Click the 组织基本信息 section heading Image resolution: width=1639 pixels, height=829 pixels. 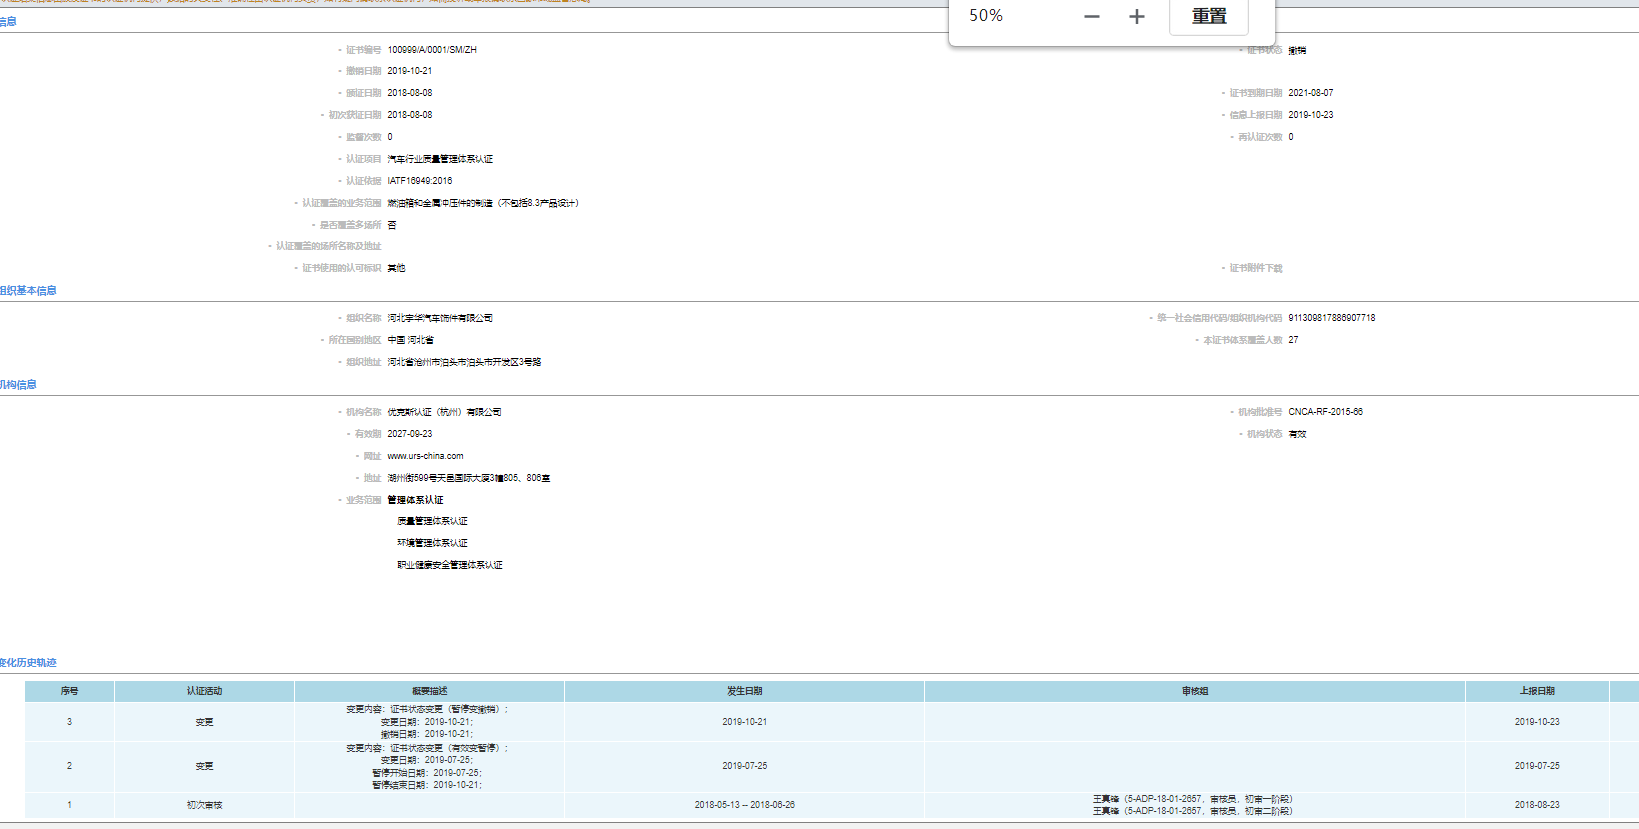(x=28, y=291)
